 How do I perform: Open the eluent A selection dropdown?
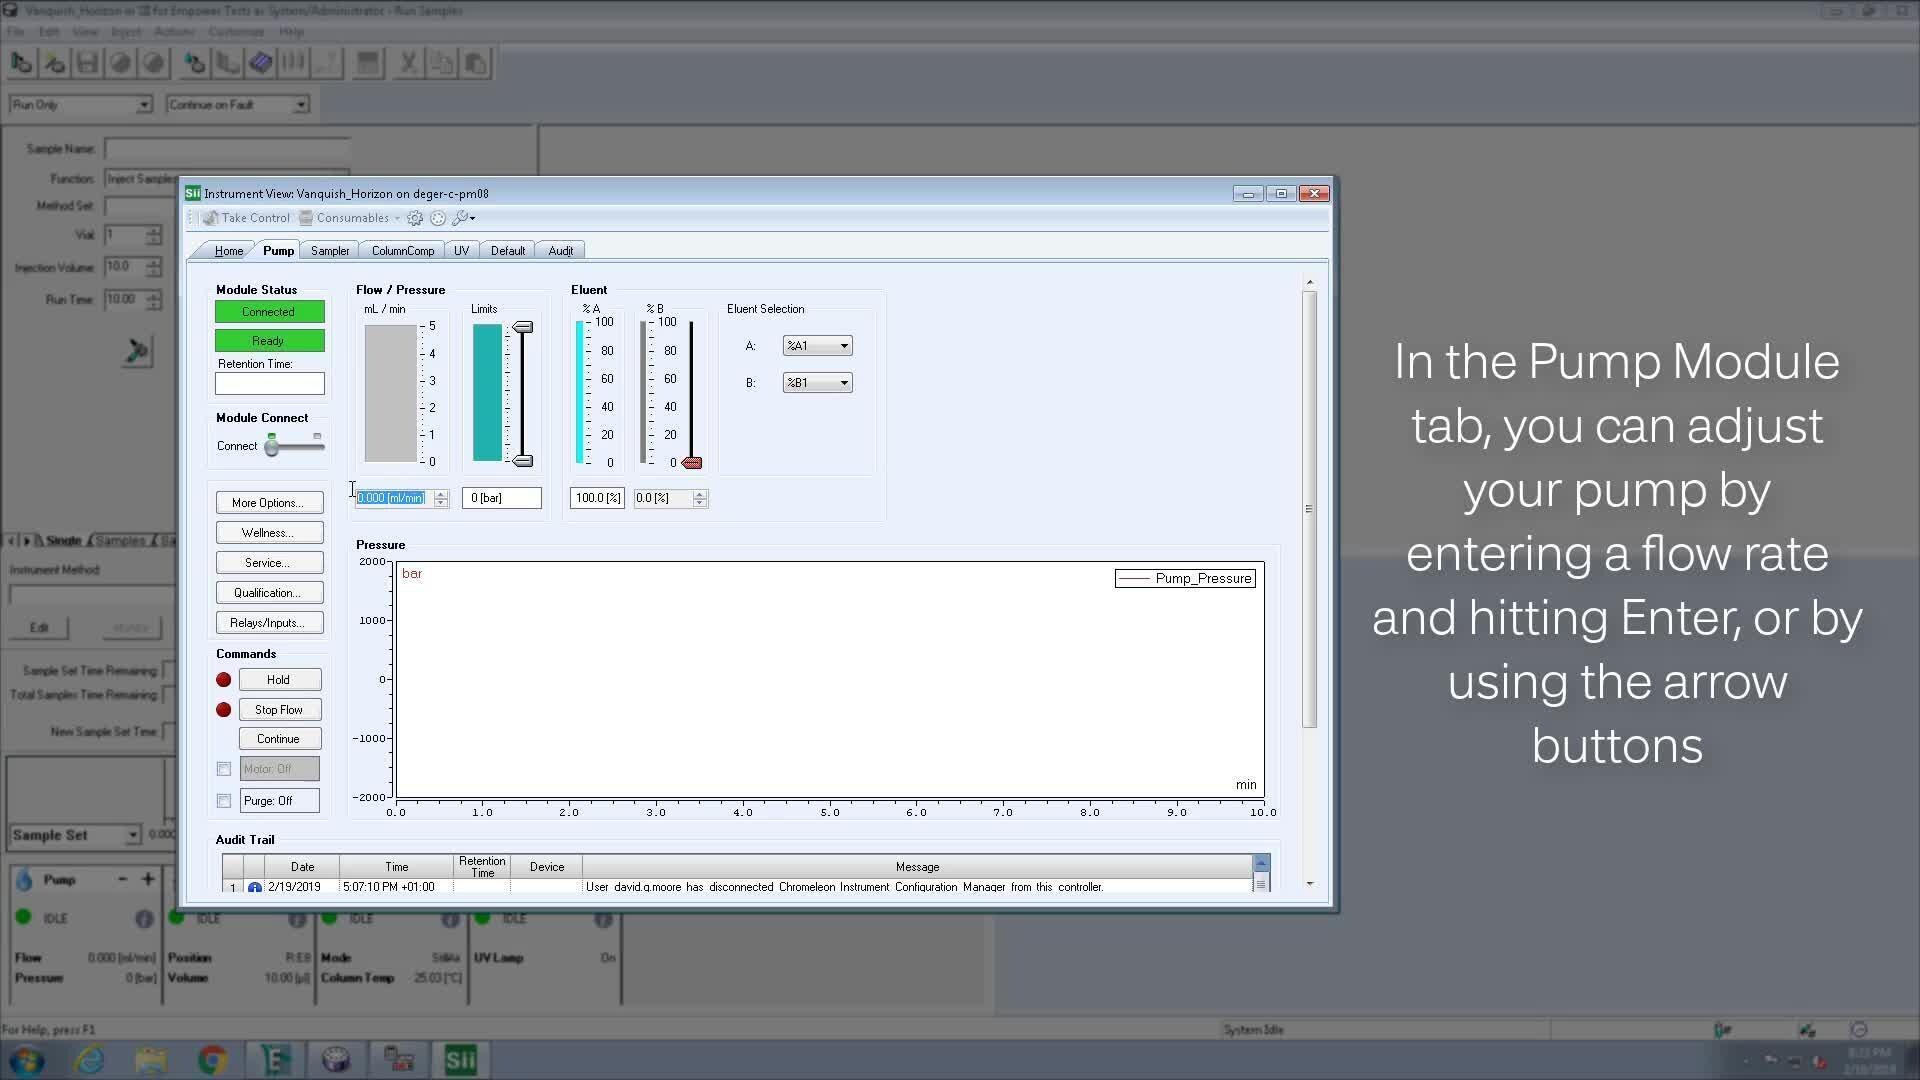click(817, 346)
